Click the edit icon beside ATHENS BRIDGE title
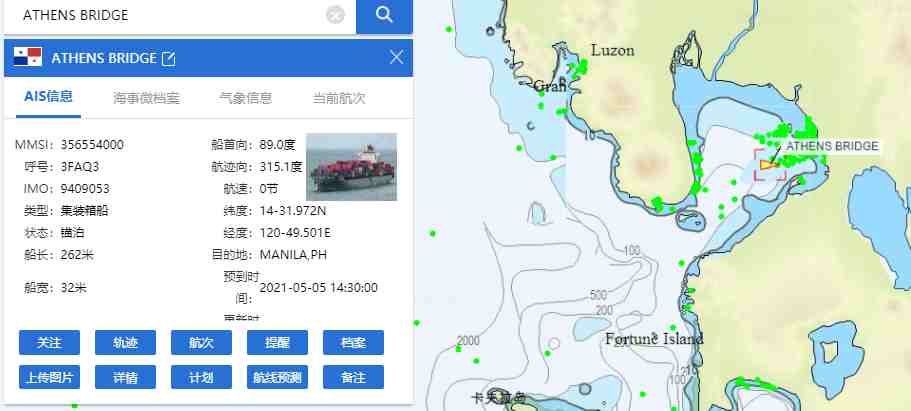 (168, 58)
